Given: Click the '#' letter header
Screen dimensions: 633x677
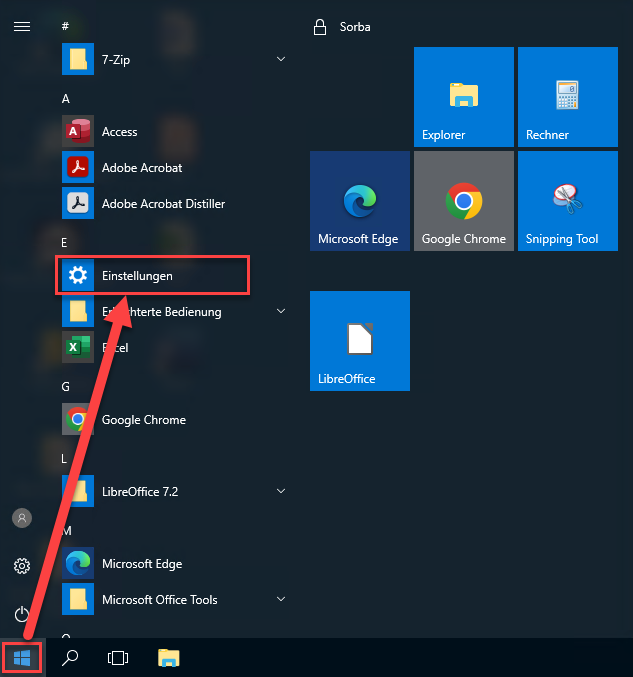Looking at the screenshot, I should (x=65, y=27).
